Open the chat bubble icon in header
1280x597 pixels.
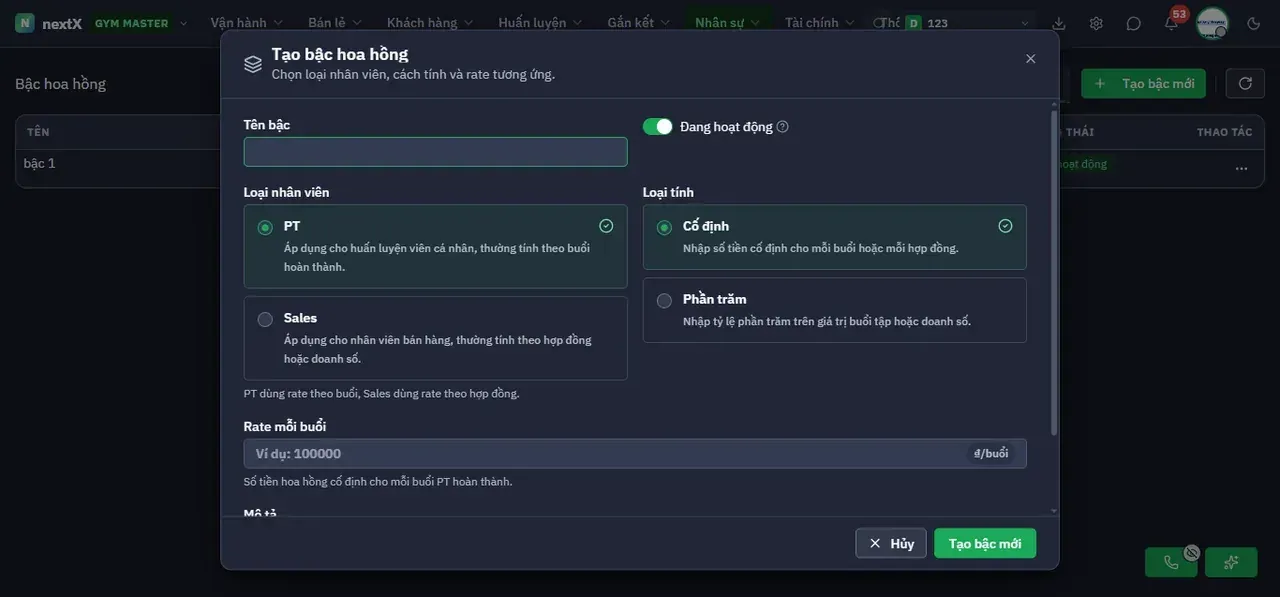click(1133, 23)
